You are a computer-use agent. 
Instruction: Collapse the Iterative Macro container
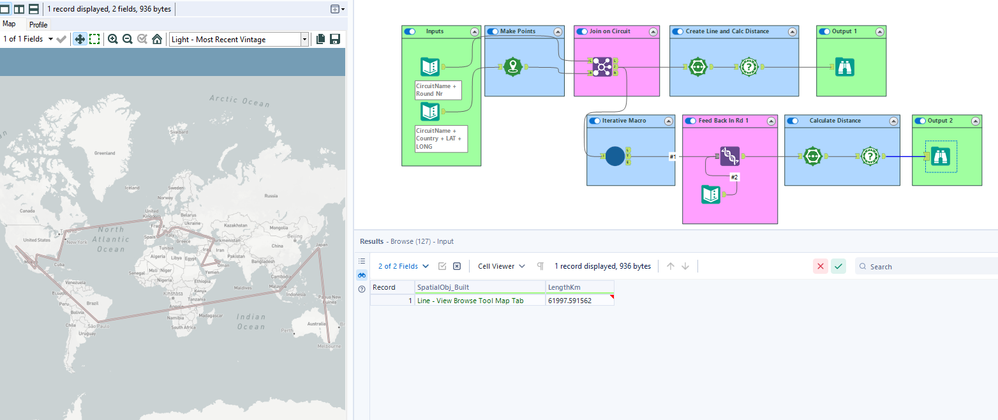[x=668, y=120]
